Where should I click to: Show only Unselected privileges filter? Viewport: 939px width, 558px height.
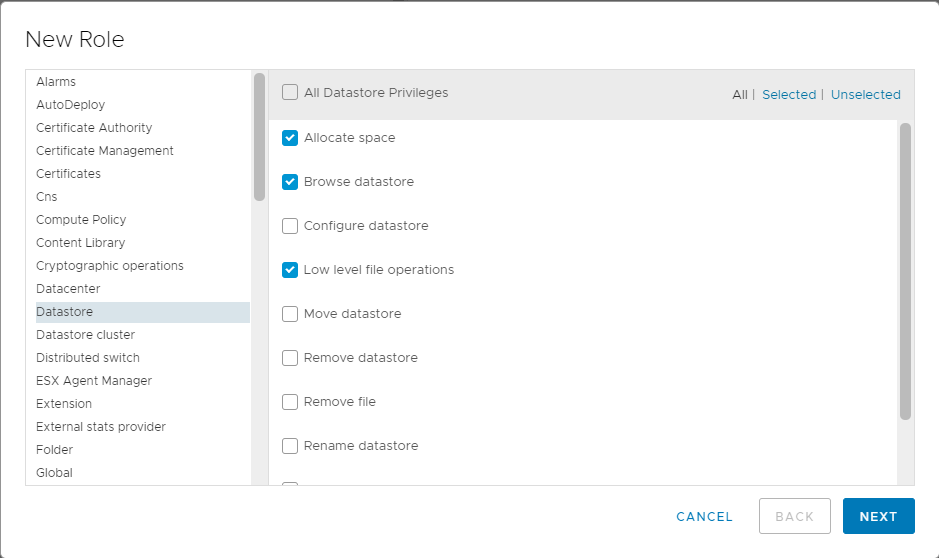coord(865,95)
